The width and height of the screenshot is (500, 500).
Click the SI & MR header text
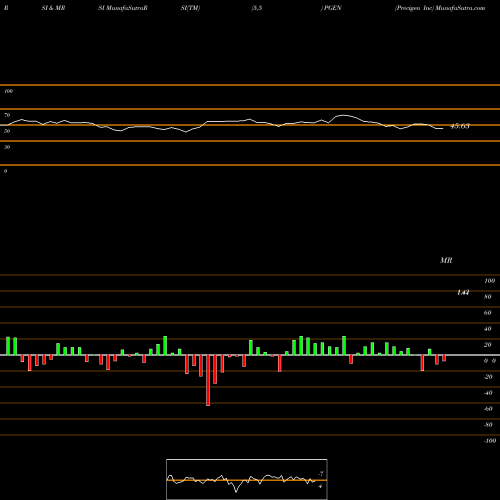coord(53,8)
